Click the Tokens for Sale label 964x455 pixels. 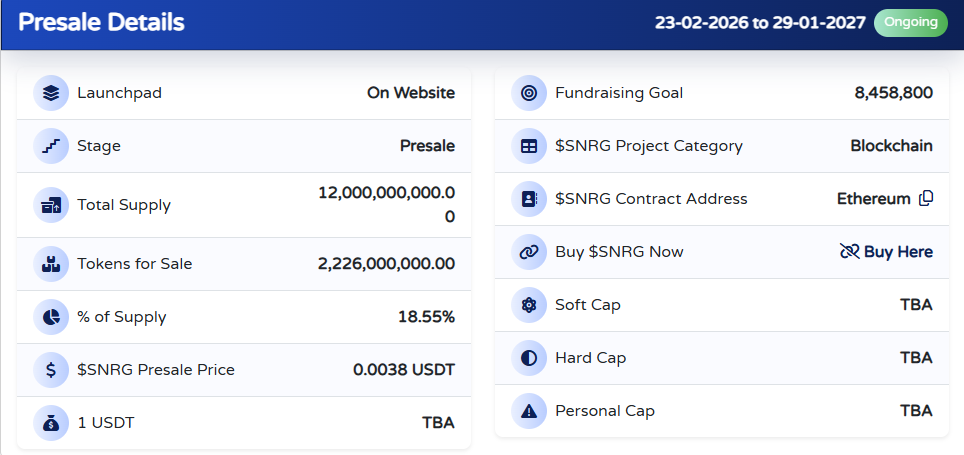pos(135,264)
